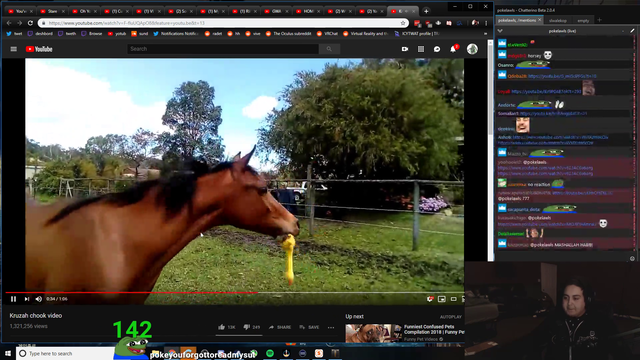
Task: Expand the Chatterino split dropdown chevron
Action: pyautogui.click(x=500, y=31)
